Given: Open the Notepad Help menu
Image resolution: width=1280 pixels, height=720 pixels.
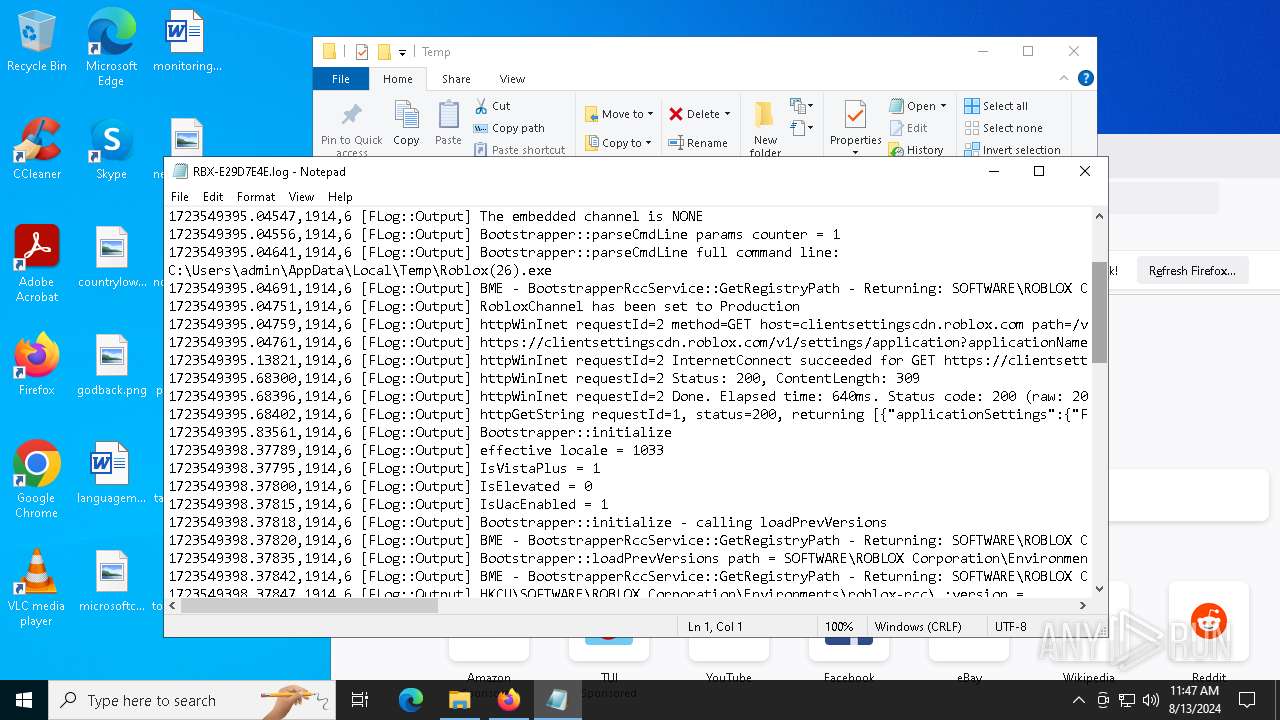Looking at the screenshot, I should (340, 197).
